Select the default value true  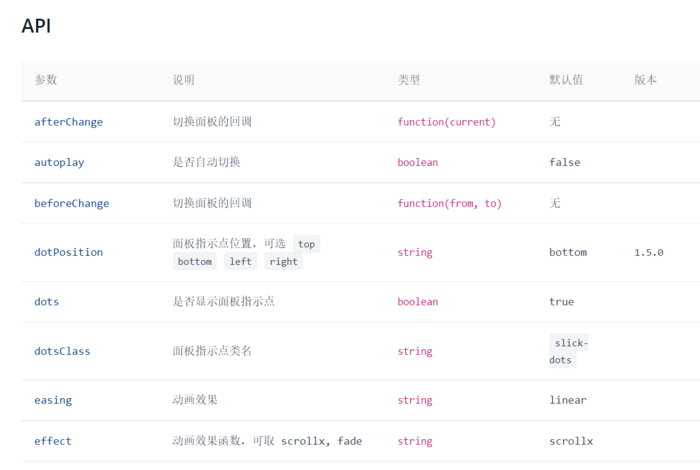(x=562, y=302)
